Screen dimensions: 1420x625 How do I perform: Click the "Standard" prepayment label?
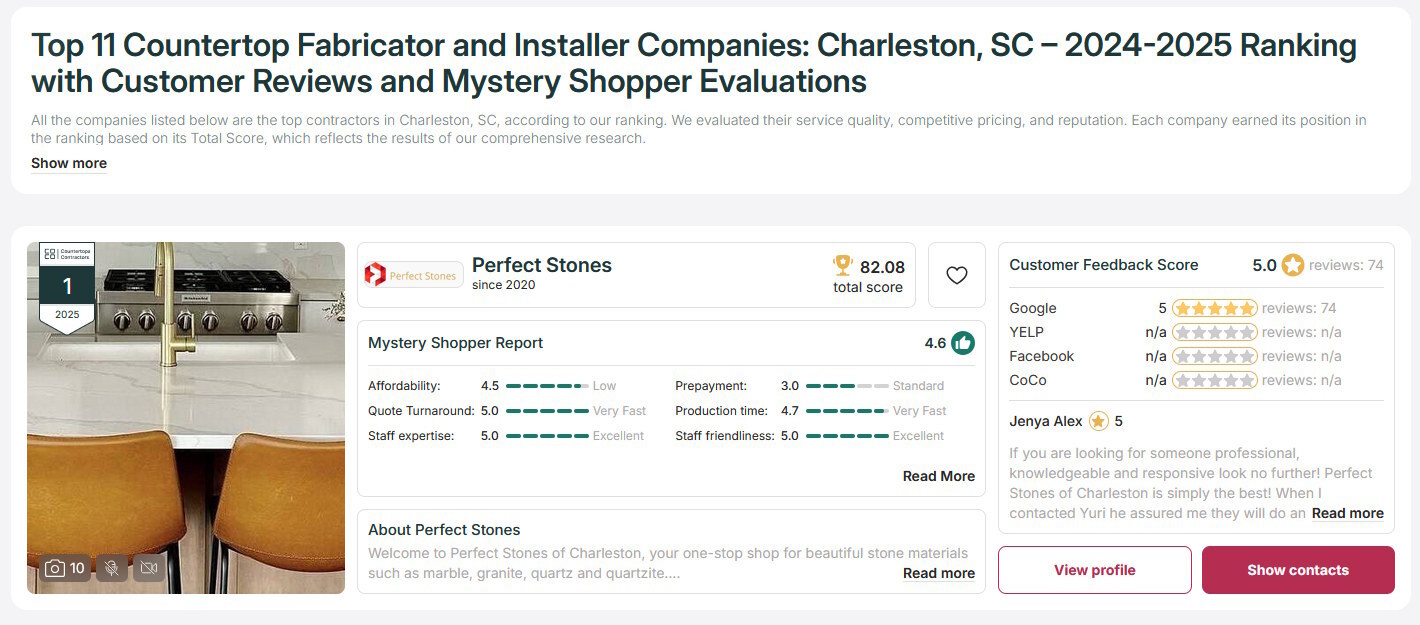(x=918, y=386)
